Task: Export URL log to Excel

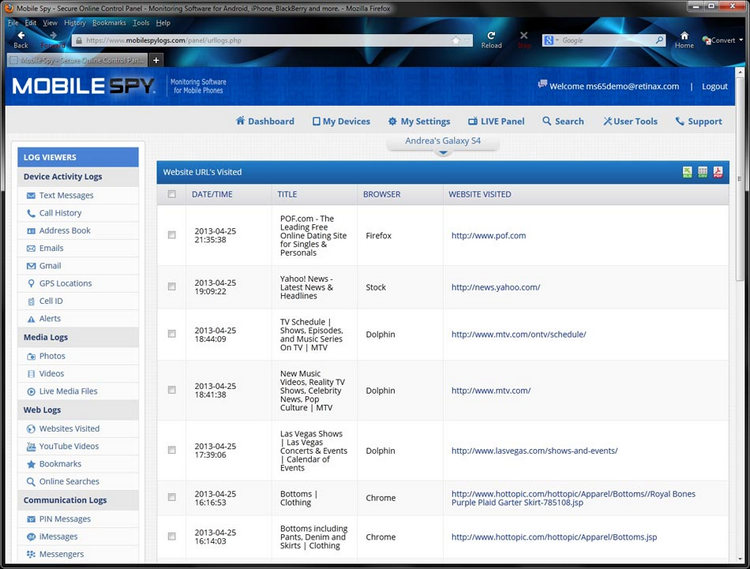Action: [687, 172]
